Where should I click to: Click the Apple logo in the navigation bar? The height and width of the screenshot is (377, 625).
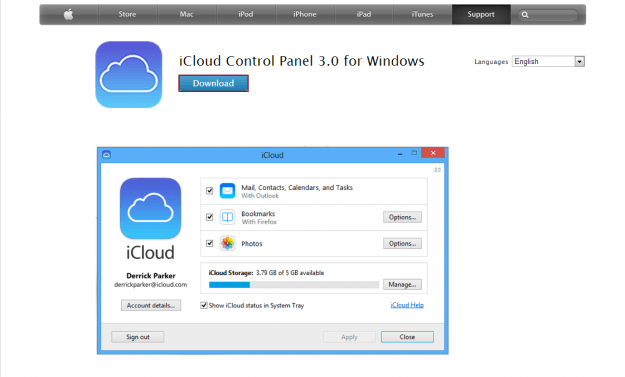69,15
